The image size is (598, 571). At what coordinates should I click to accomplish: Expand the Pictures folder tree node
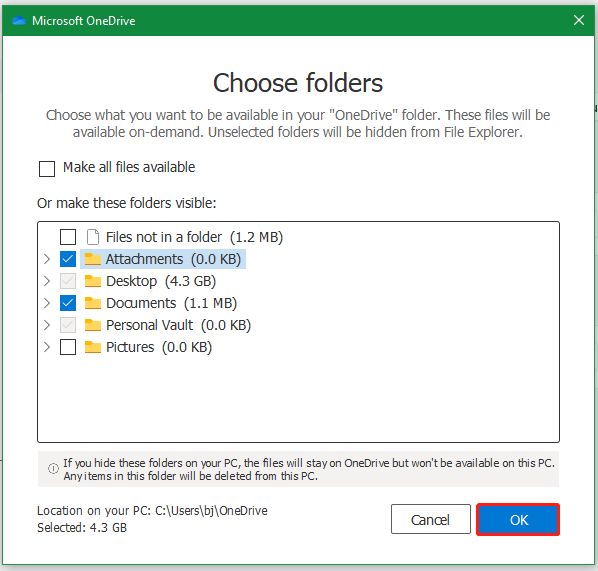tap(47, 347)
